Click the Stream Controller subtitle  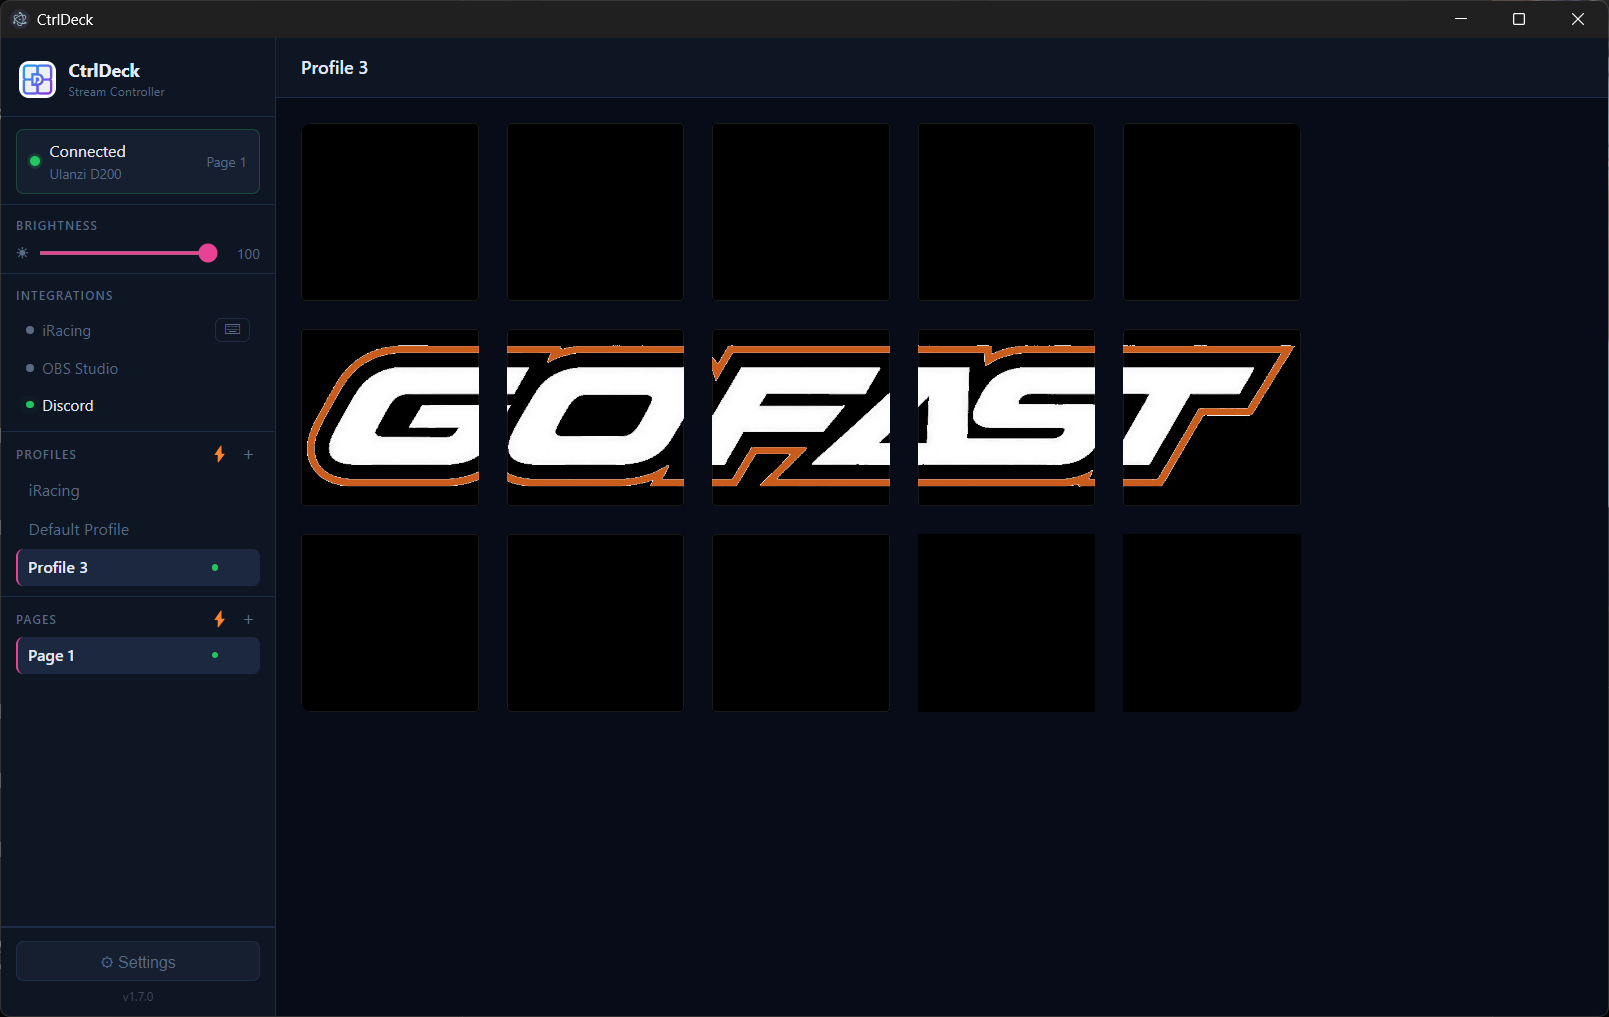click(x=116, y=92)
